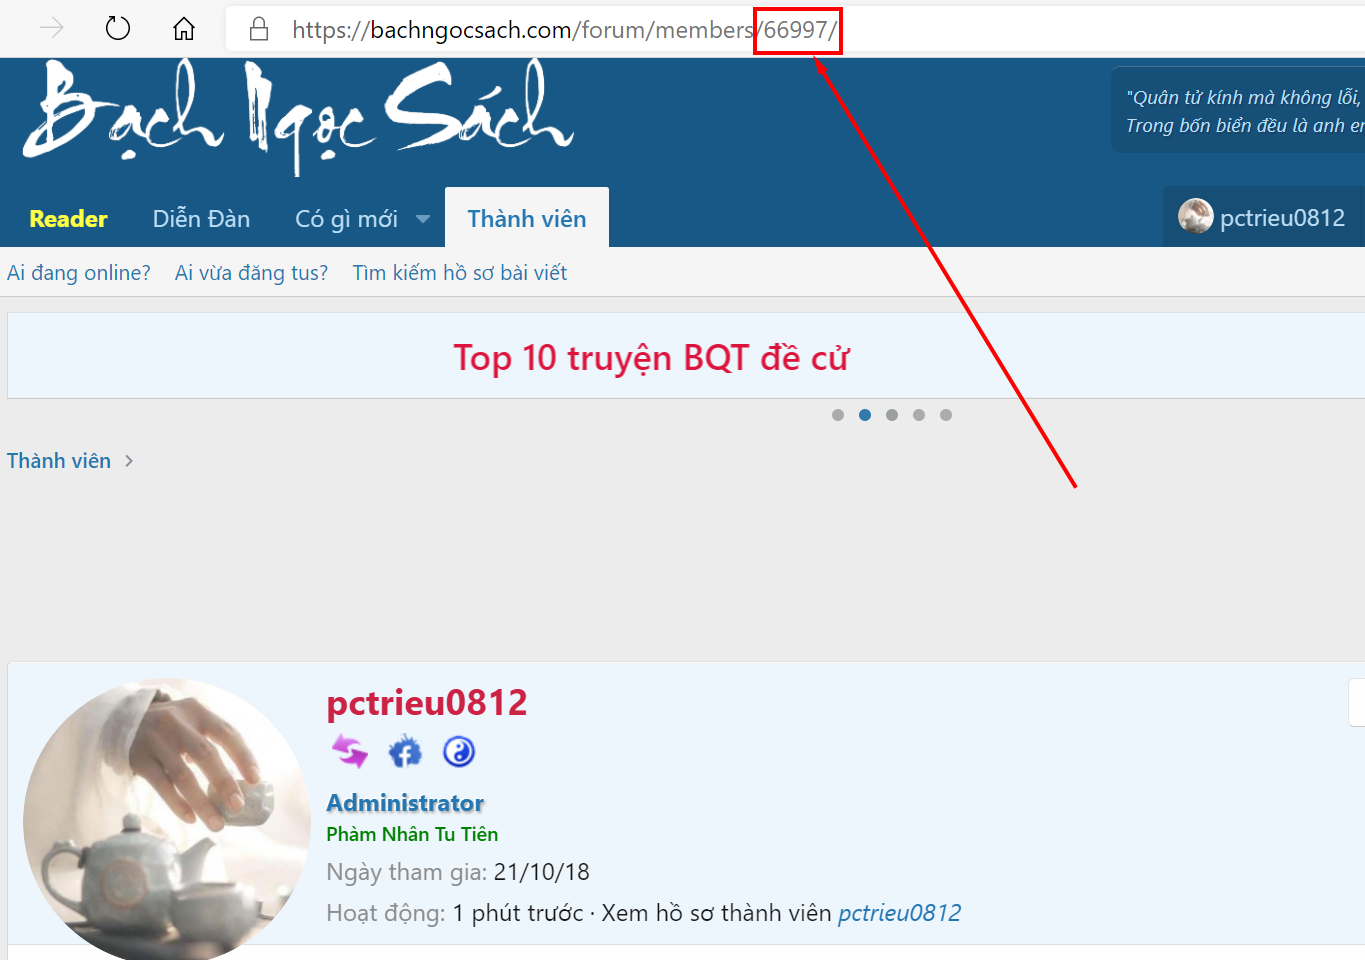Click the padlock site security icon
Viewport: 1365px width, 960px height.
pos(259,29)
